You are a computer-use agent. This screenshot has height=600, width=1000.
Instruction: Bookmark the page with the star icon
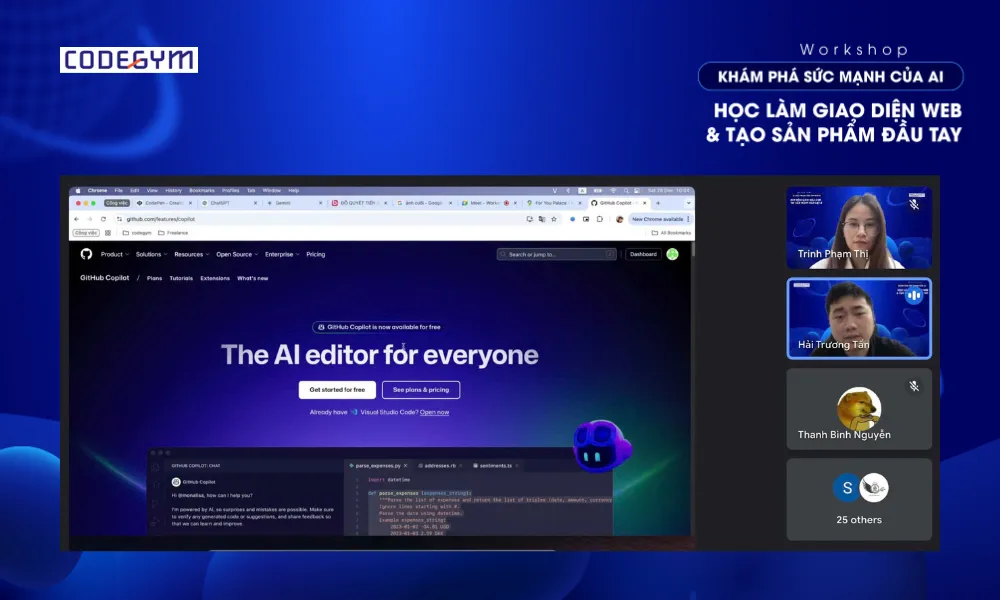pyautogui.click(x=554, y=219)
